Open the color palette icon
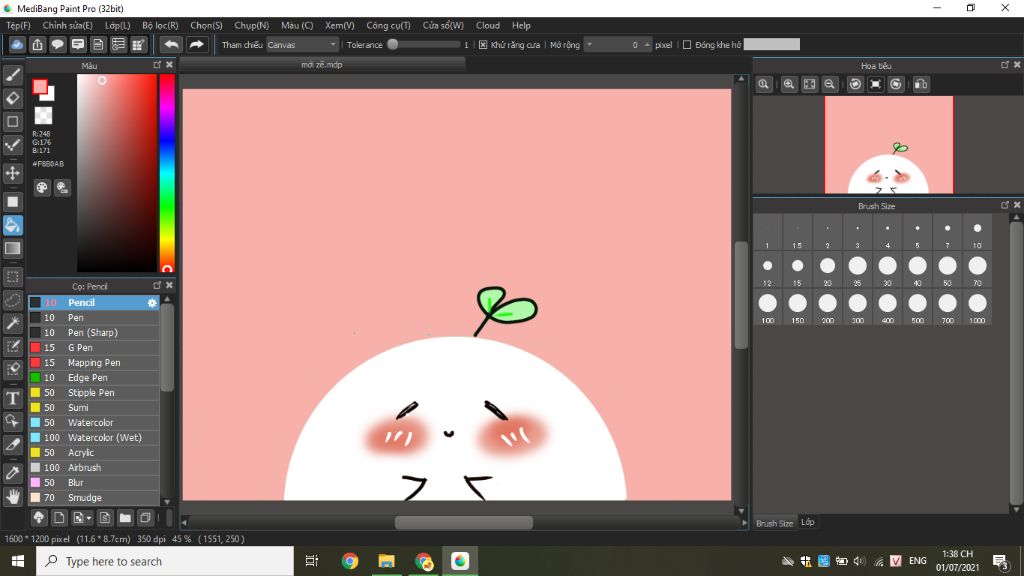The height and width of the screenshot is (576, 1024). [x=42, y=188]
